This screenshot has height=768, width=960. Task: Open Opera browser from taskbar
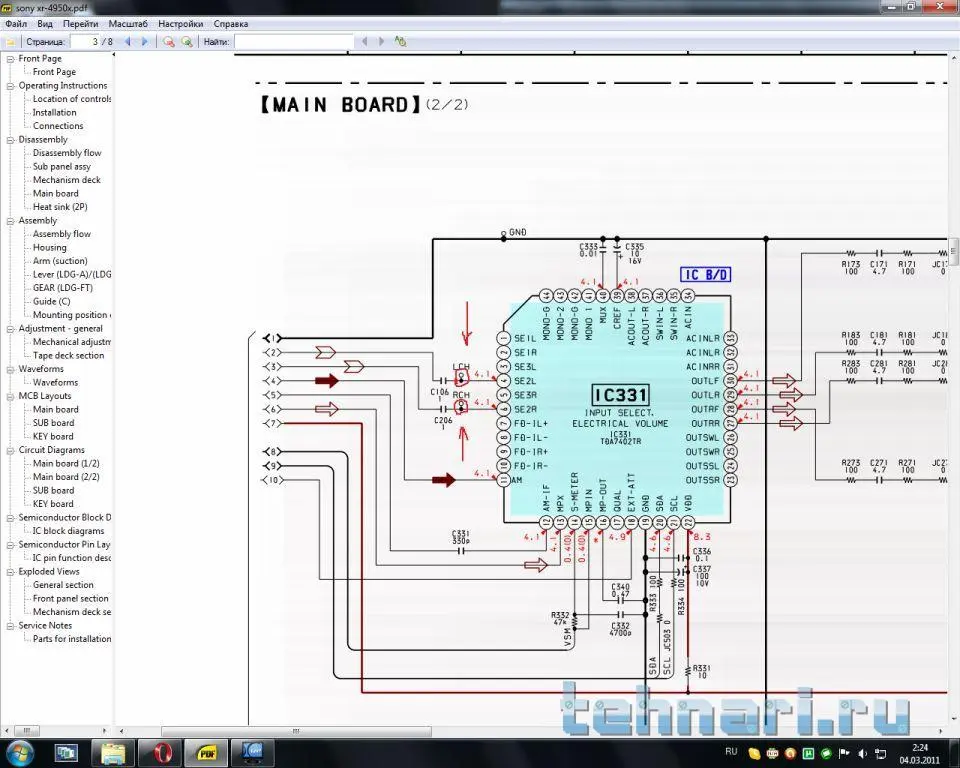161,753
